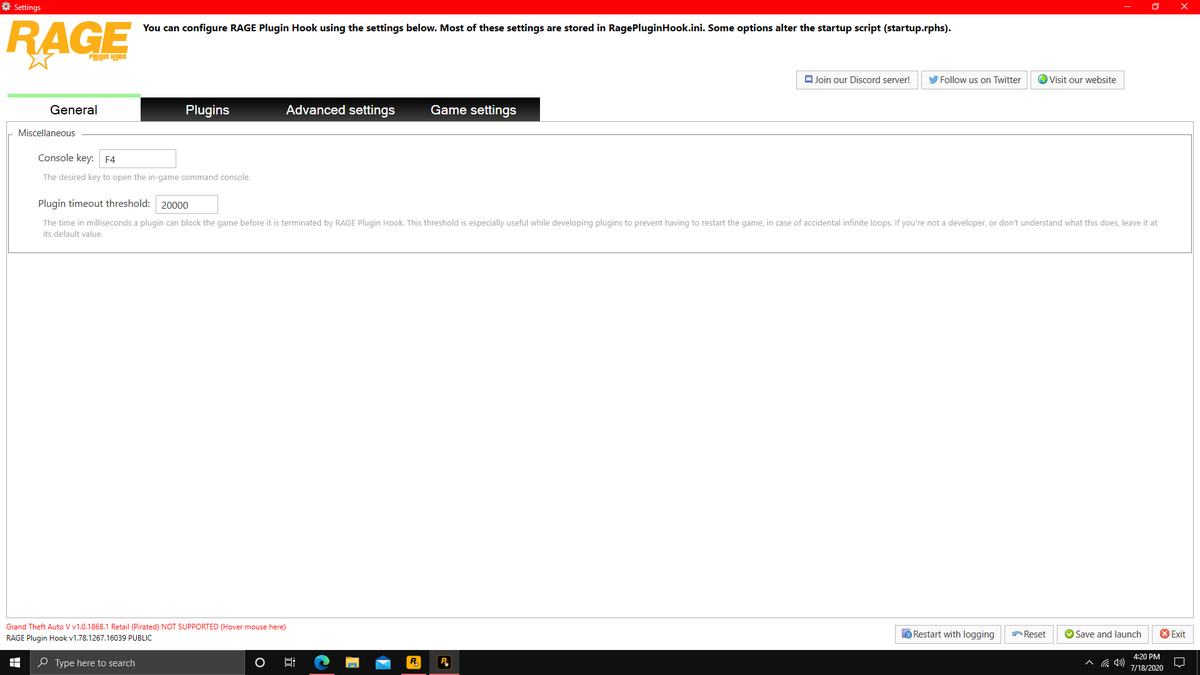Screen dimensions: 1200x675
Task: Open Microsoft Edge from the taskbar
Action: 322,662
